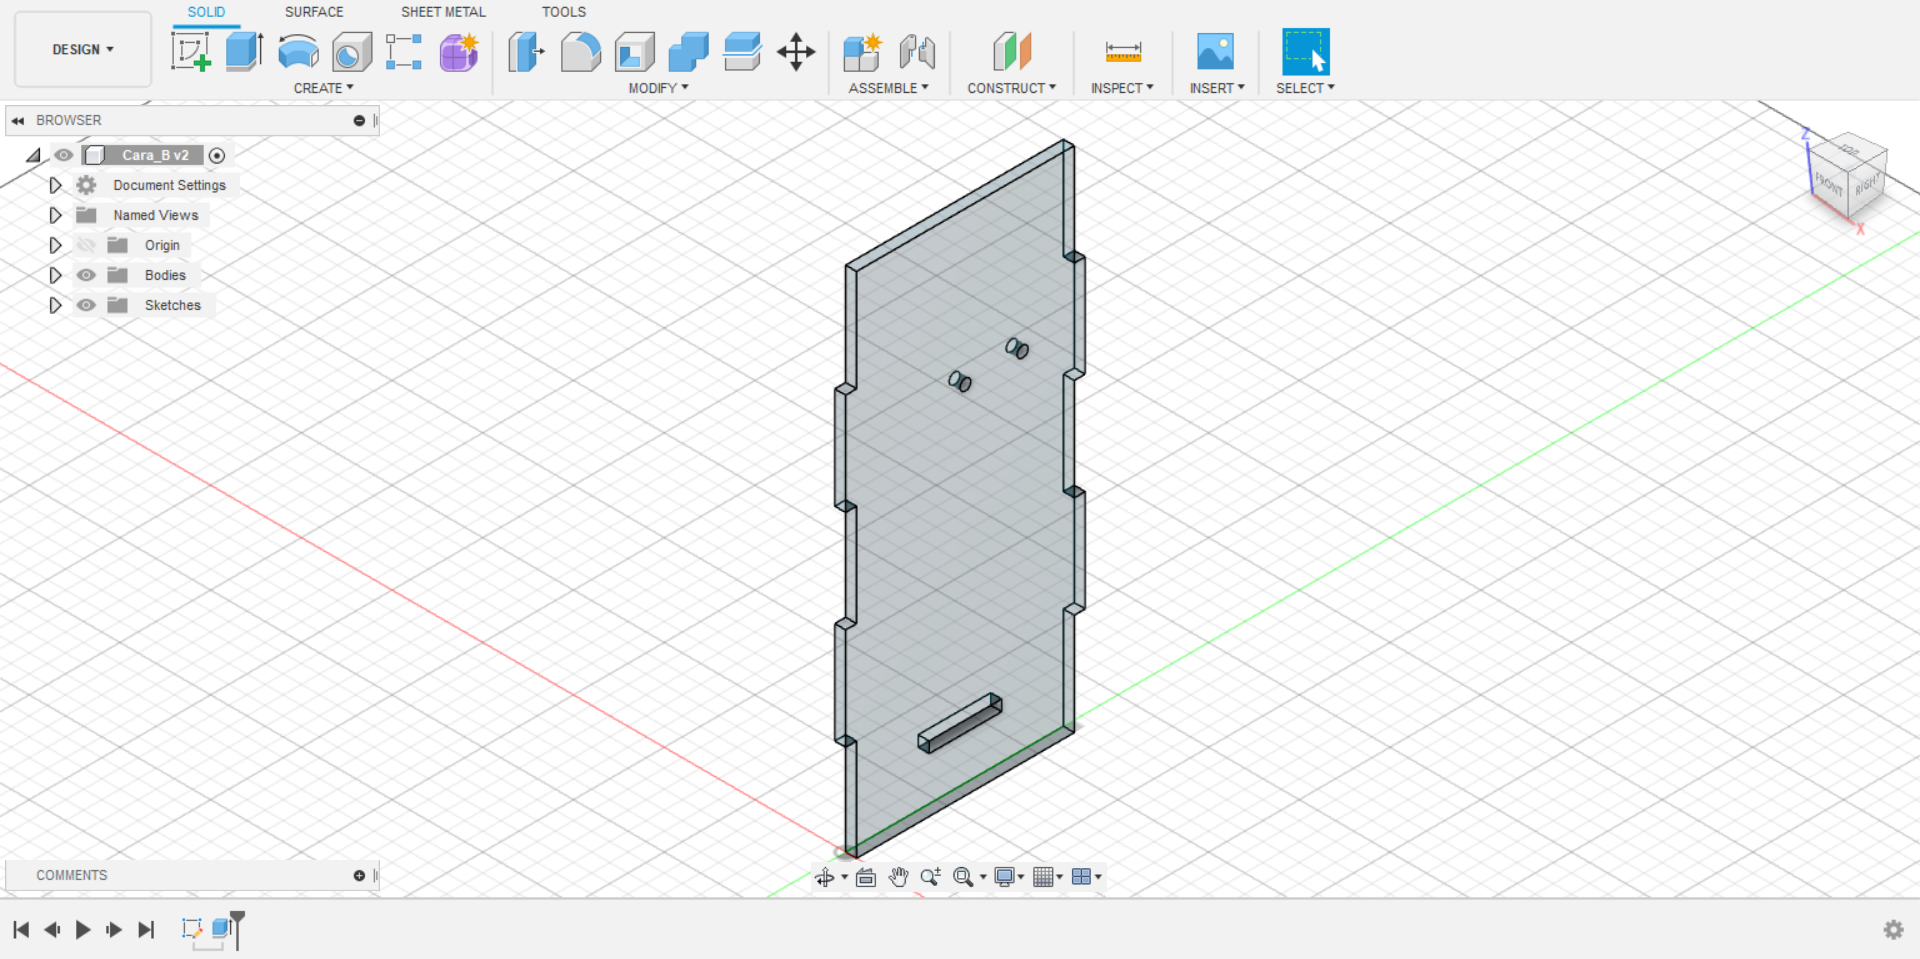Select the Hole tool

click(x=352, y=51)
